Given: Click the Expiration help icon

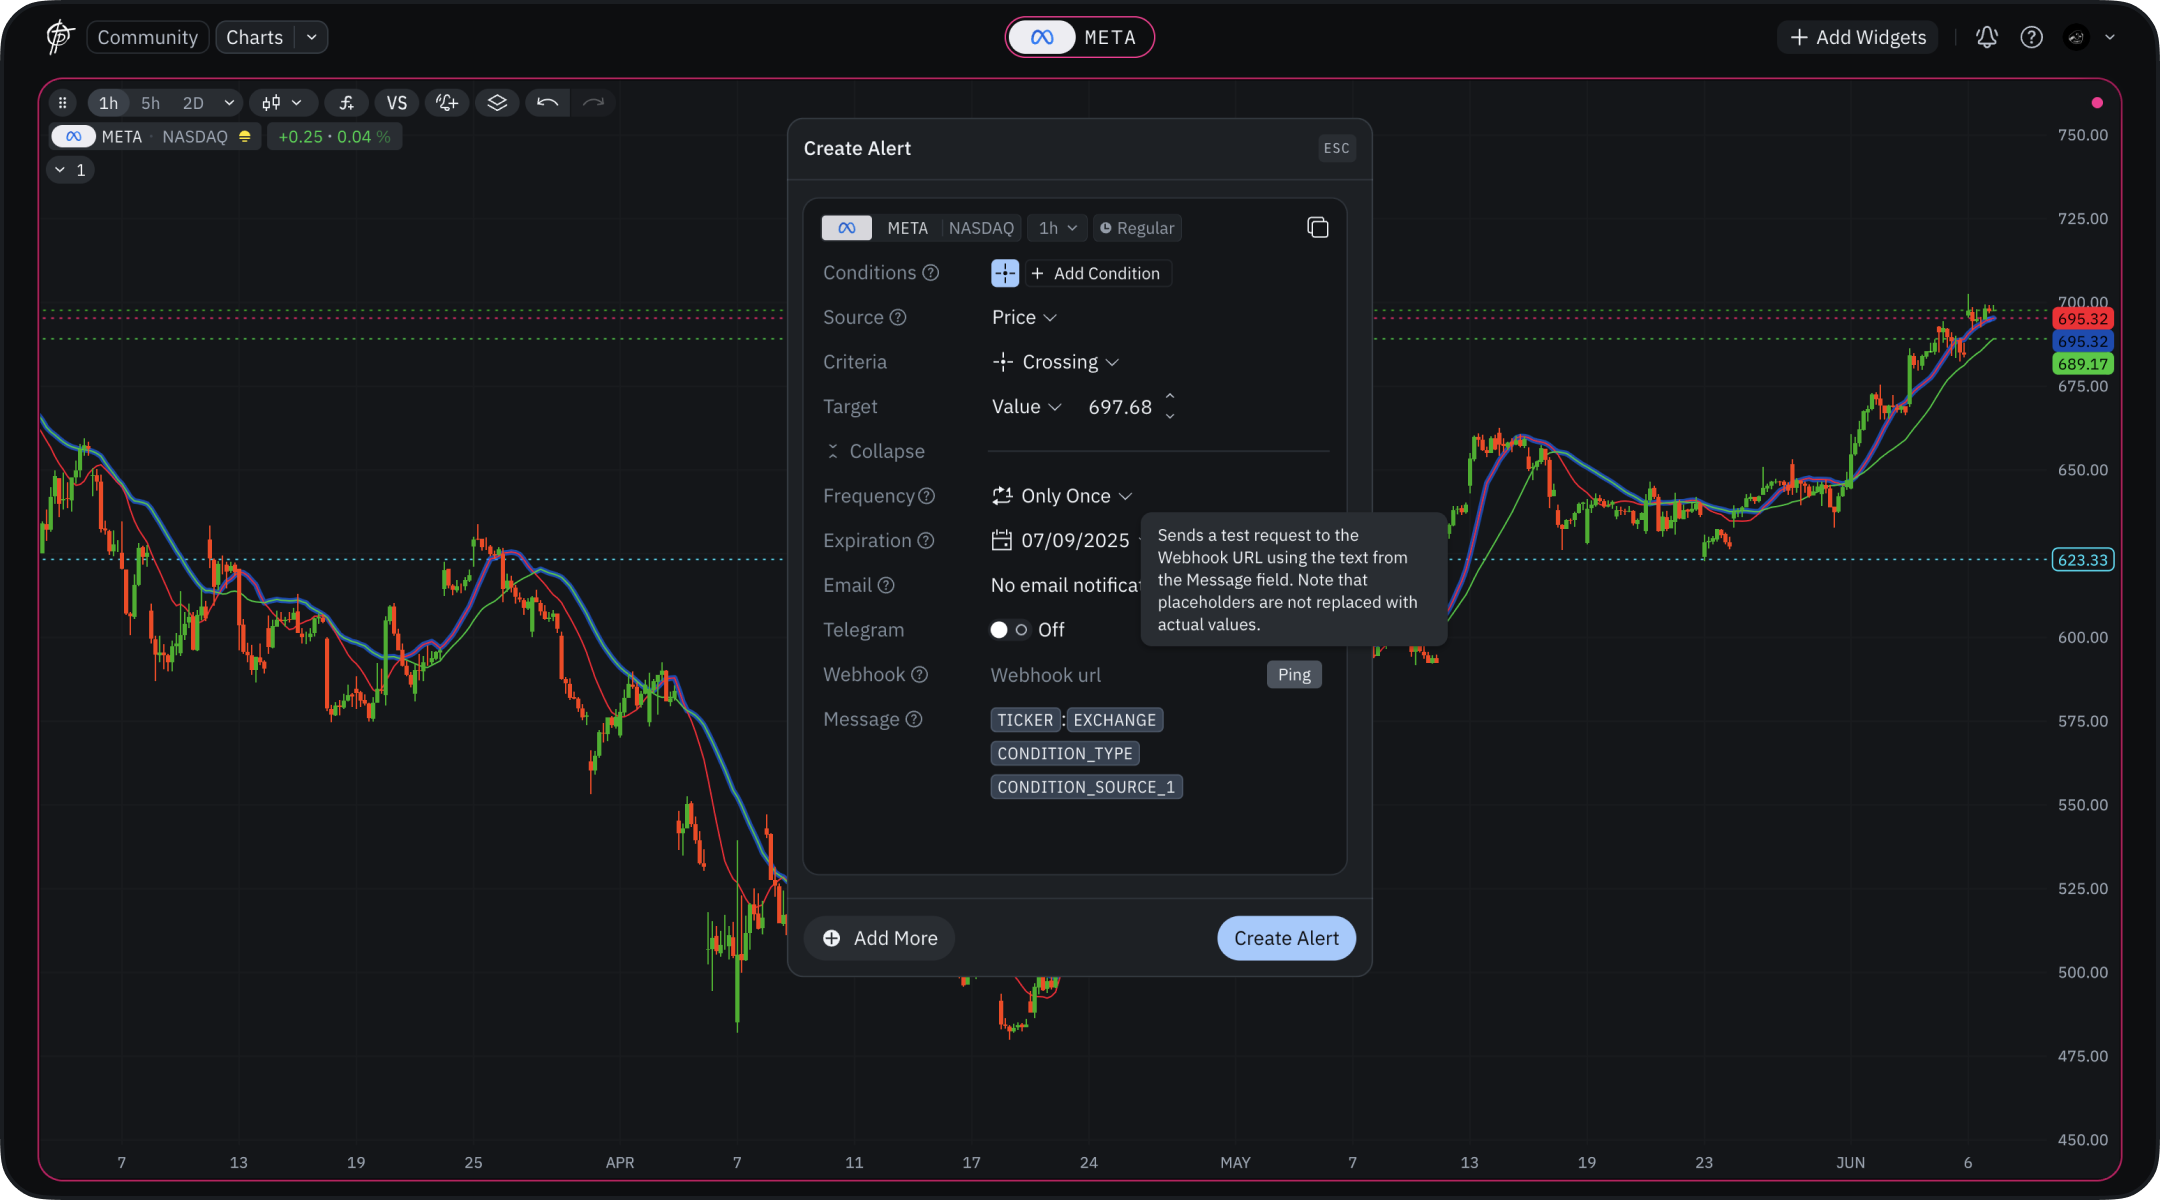Looking at the screenshot, I should coord(926,540).
